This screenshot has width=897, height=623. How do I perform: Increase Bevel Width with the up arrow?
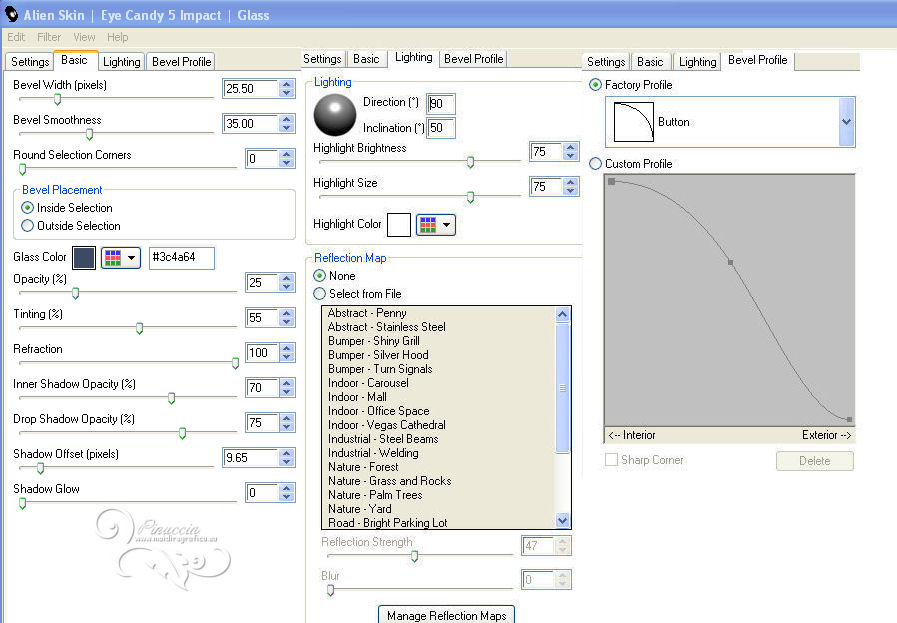[287, 84]
